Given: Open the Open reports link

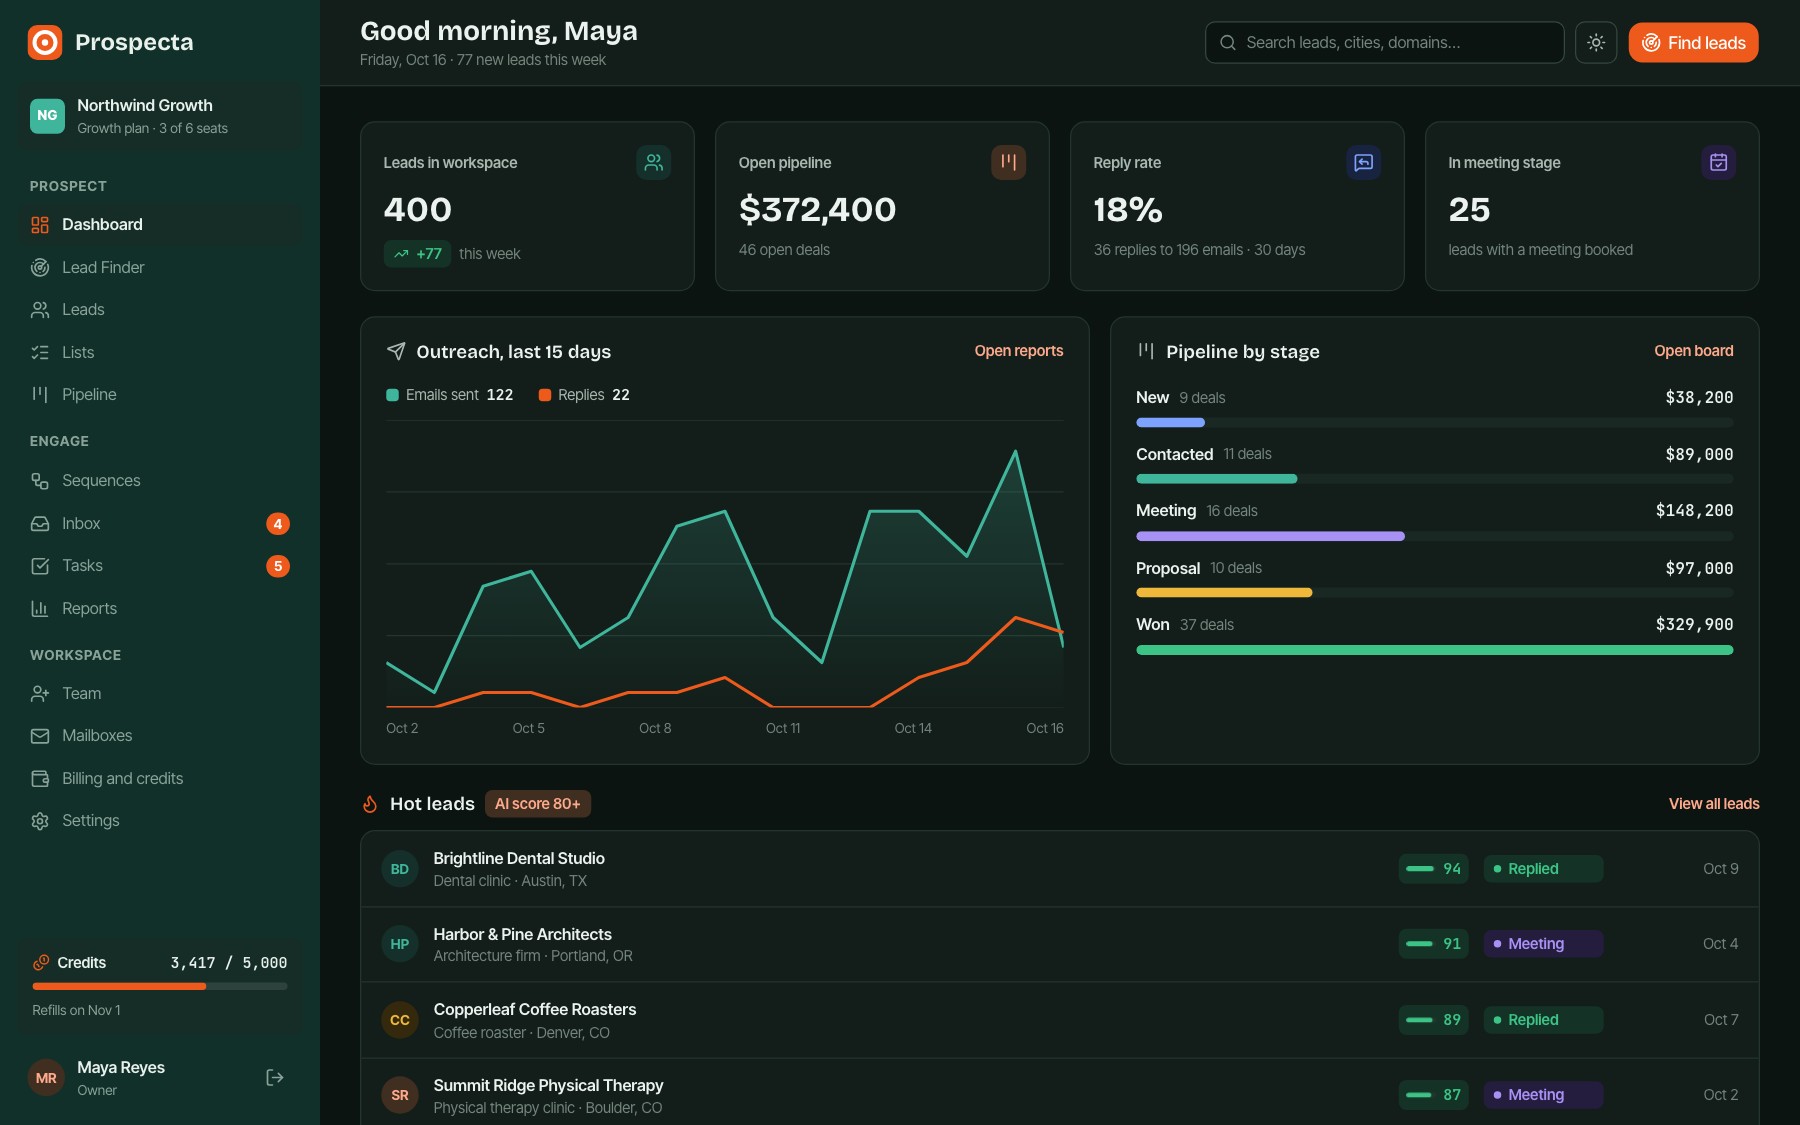Looking at the screenshot, I should coord(1019,351).
